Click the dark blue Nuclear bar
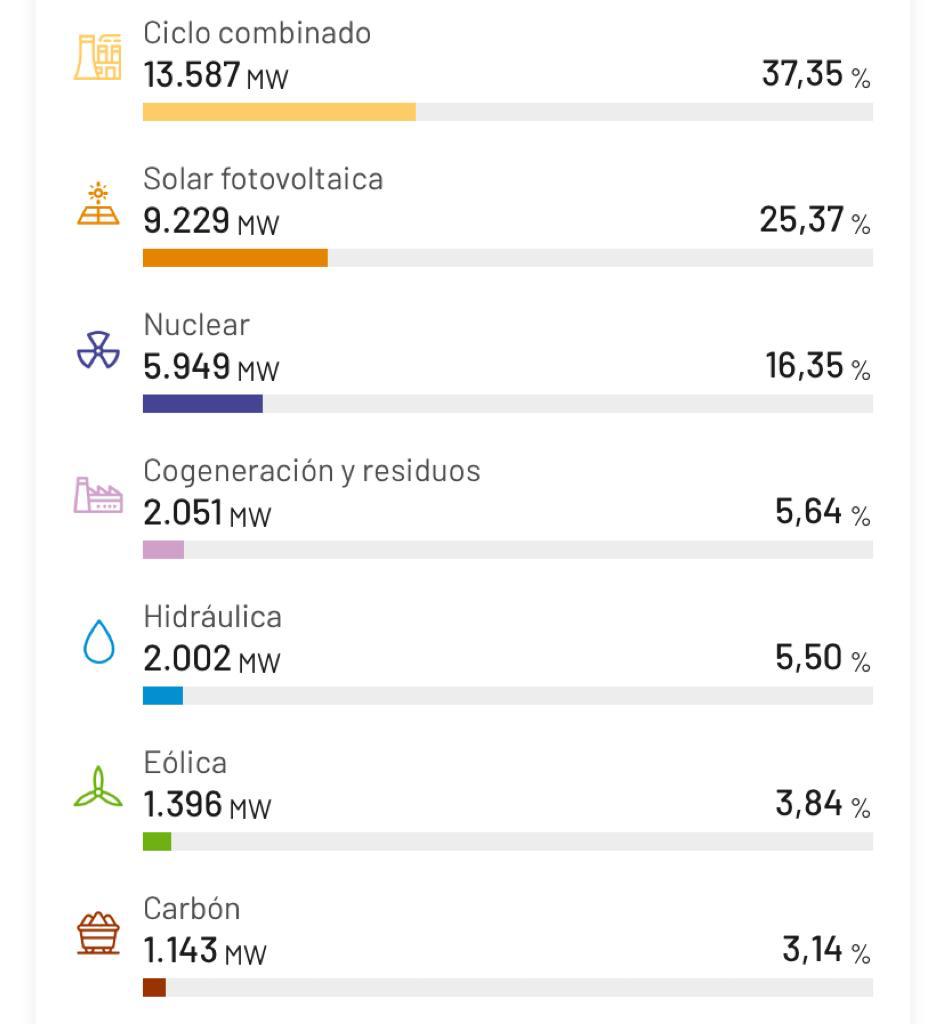 pos(202,404)
